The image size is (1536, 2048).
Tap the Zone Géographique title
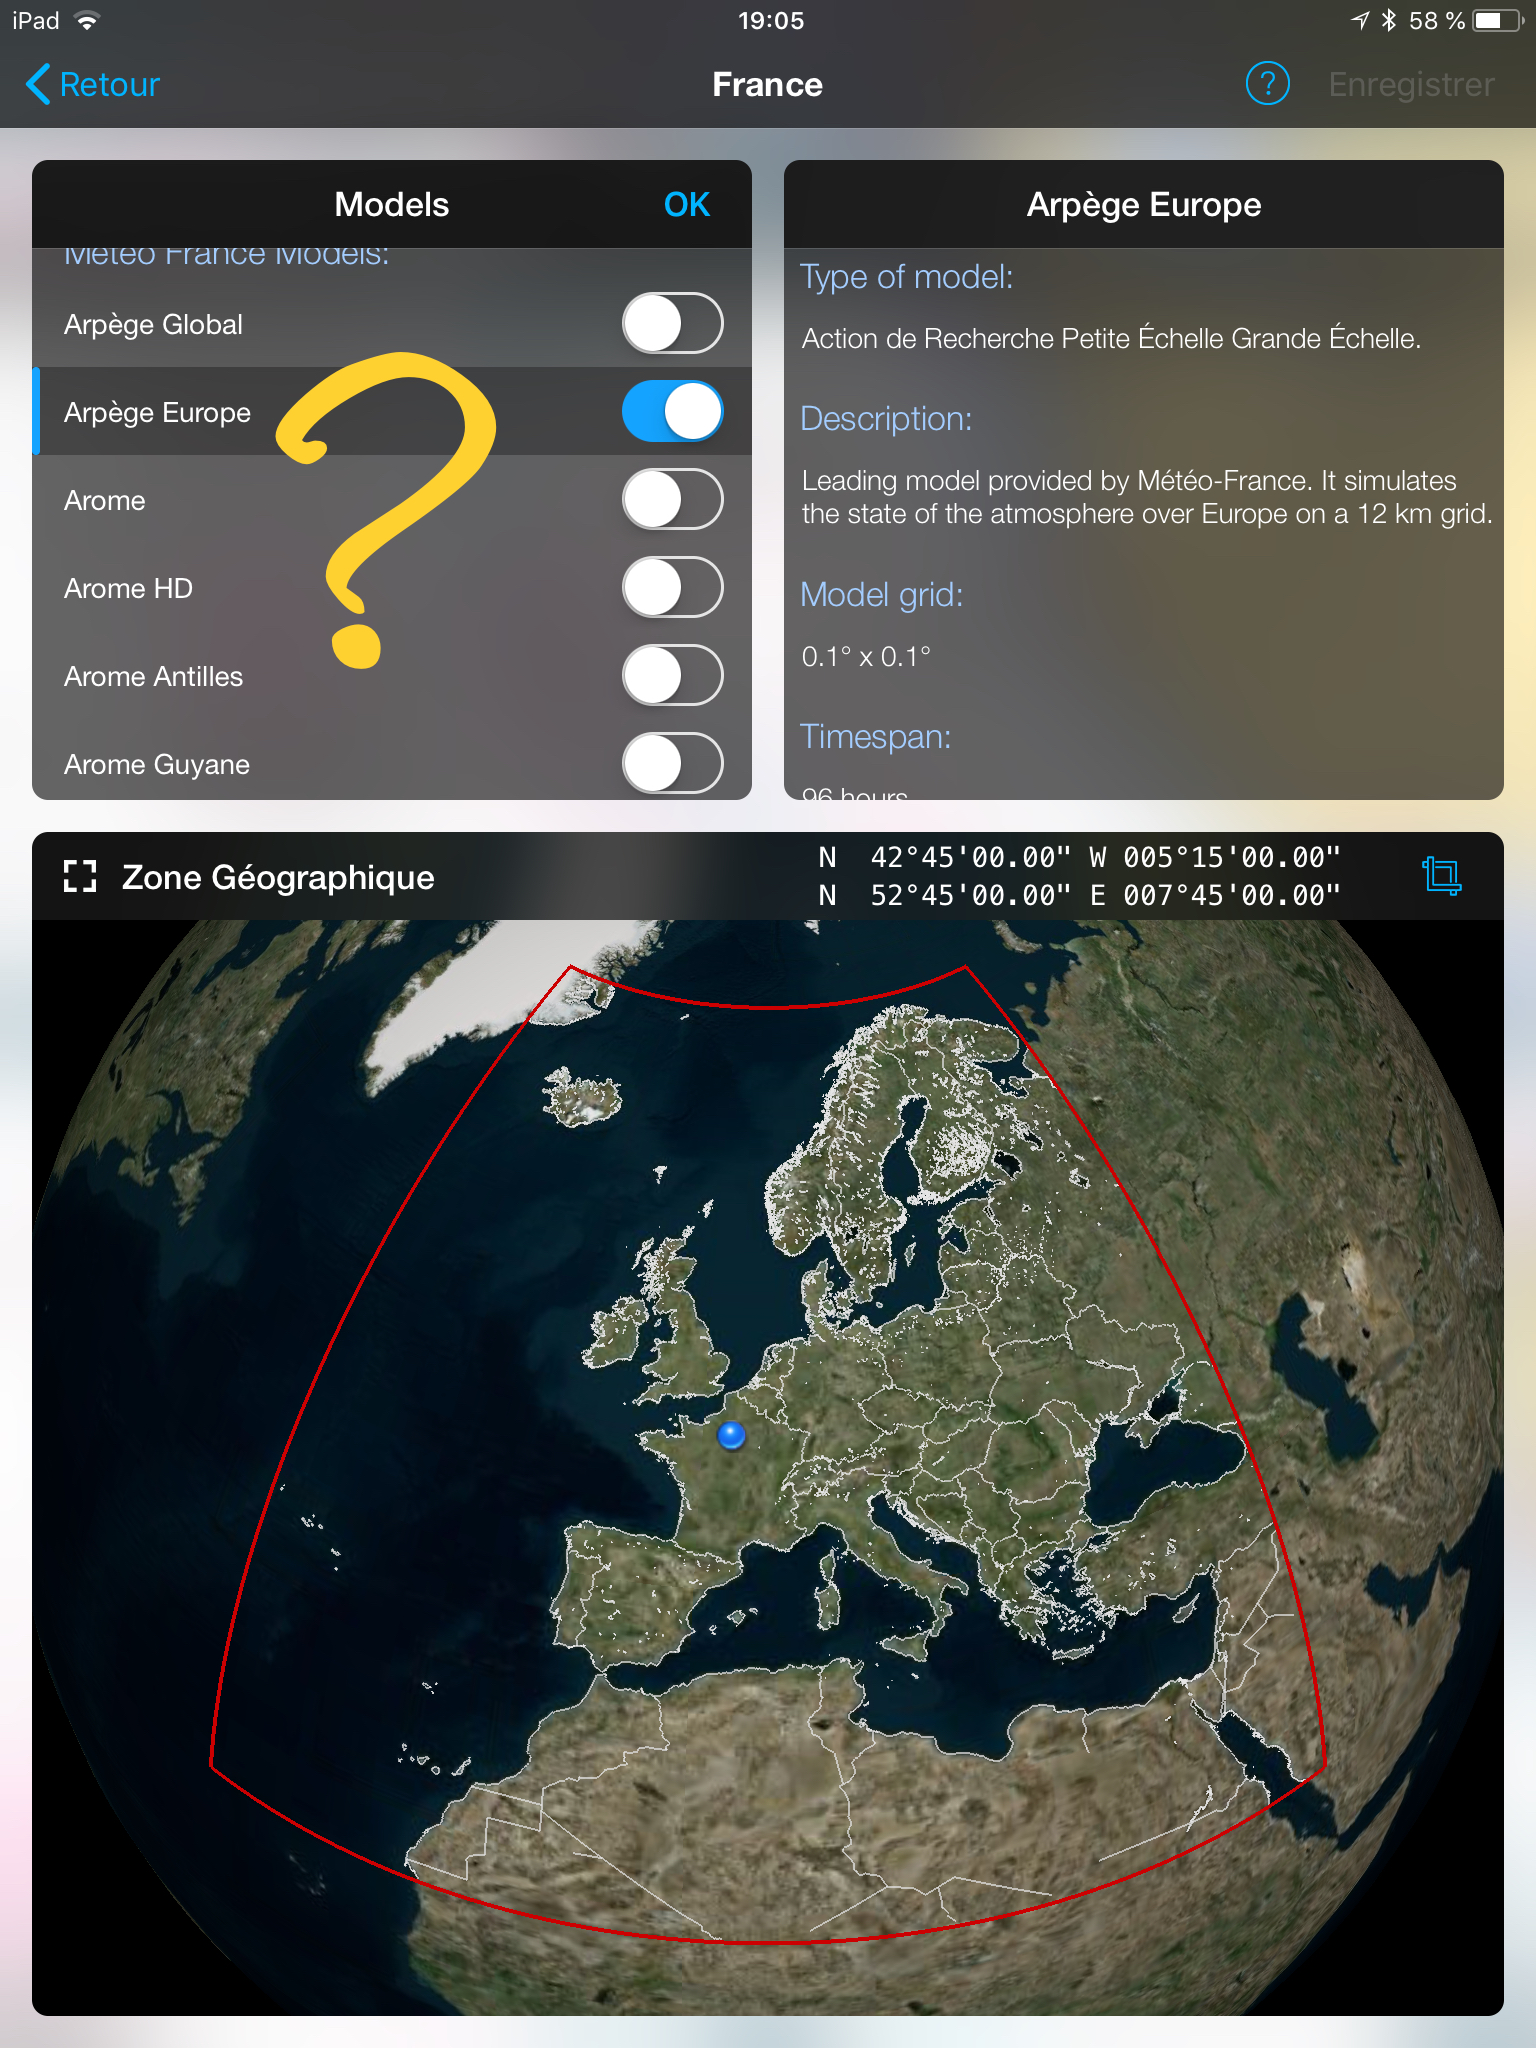pos(278,877)
